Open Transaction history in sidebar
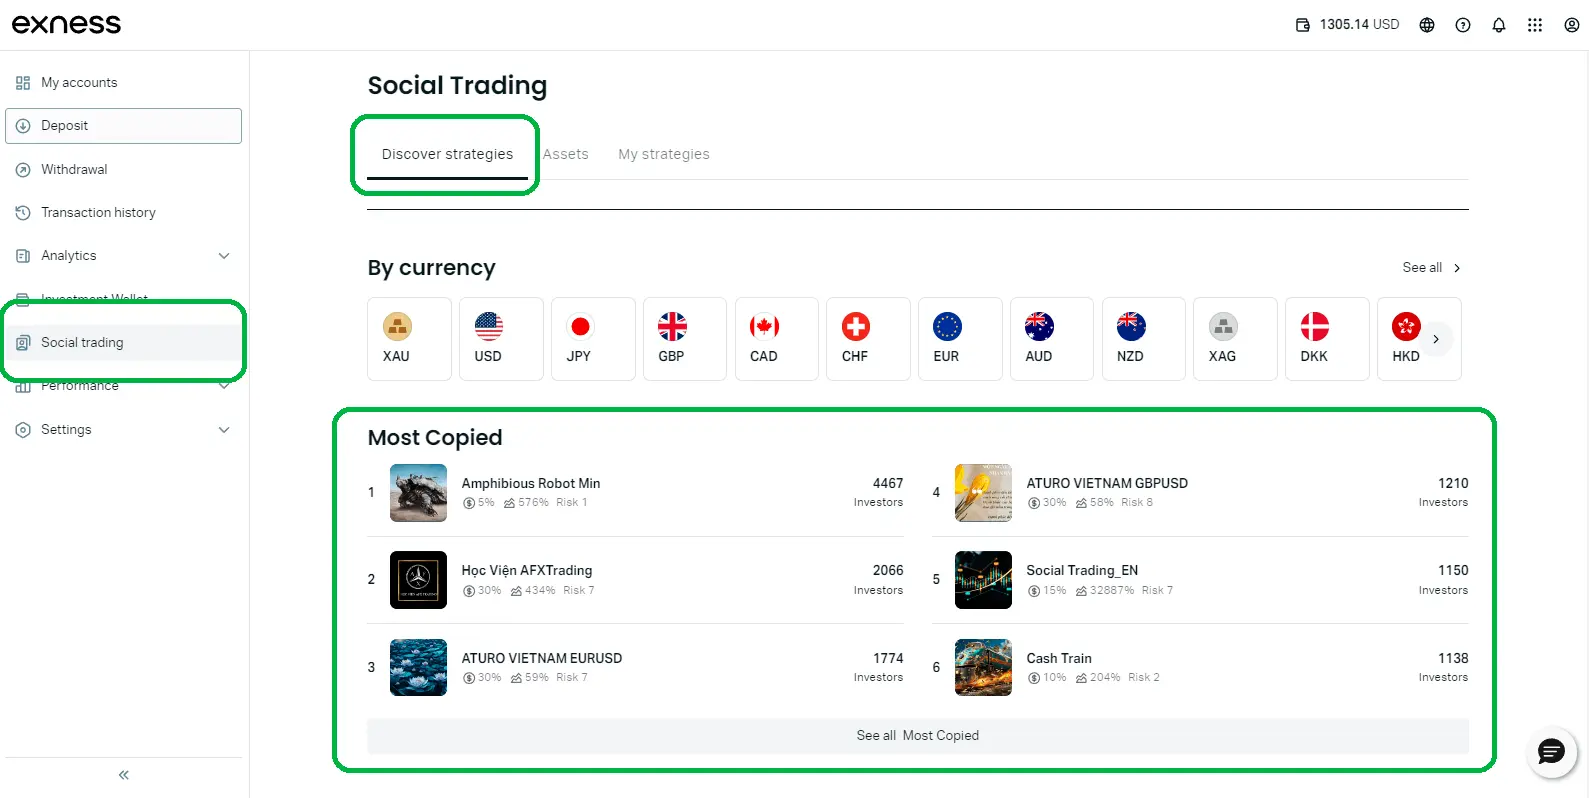This screenshot has height=798, width=1589. click(123, 213)
